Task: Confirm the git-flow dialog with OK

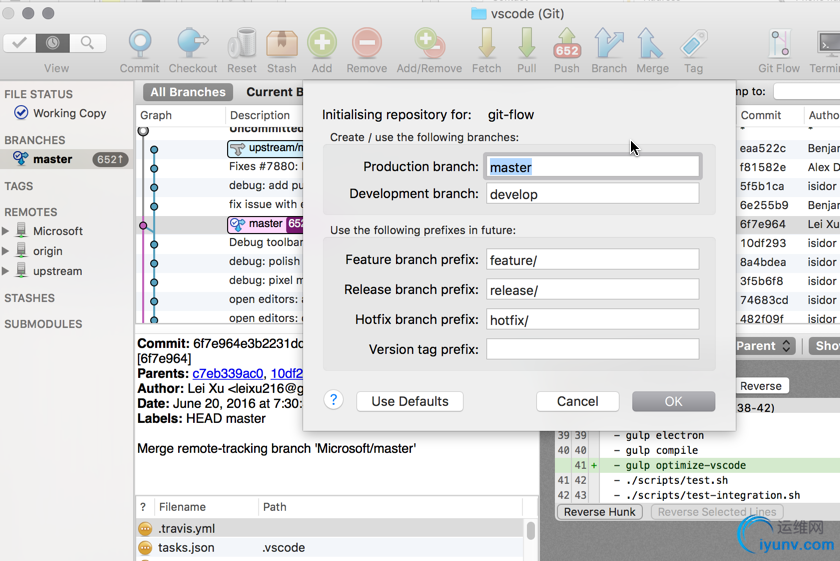Action: [673, 401]
